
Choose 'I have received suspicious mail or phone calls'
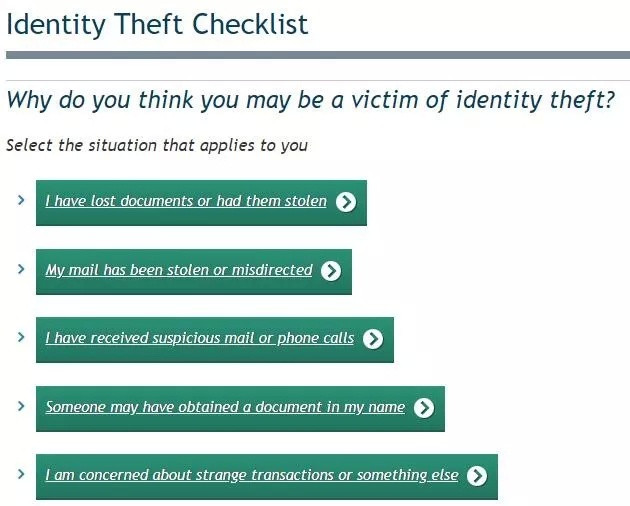[x=200, y=338]
